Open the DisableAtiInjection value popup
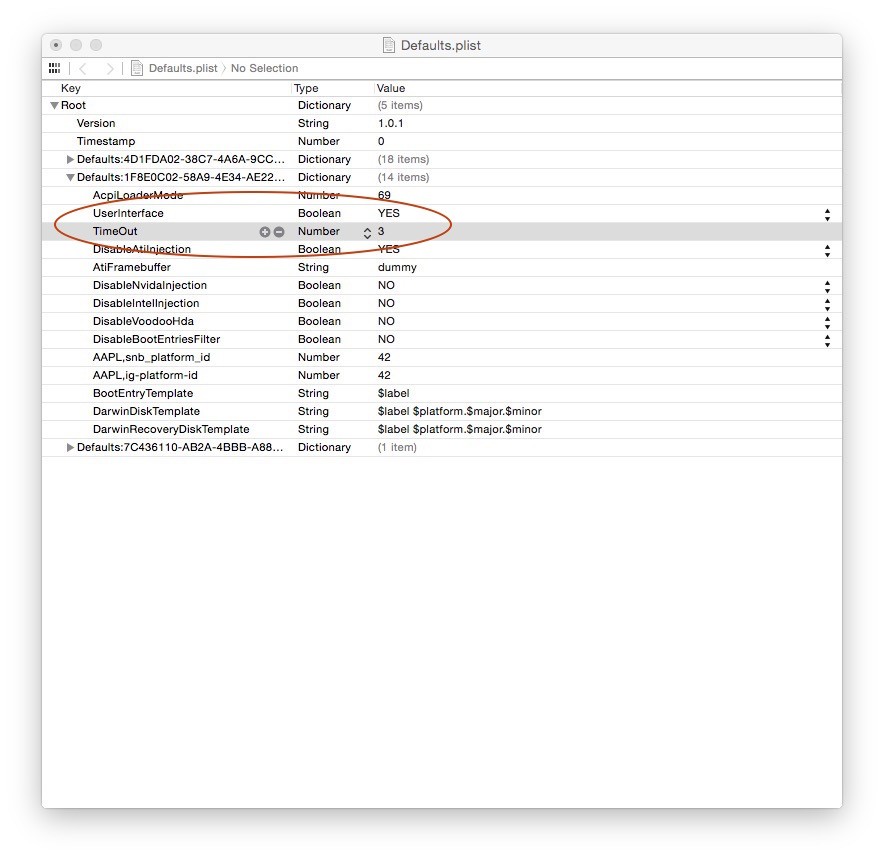884x858 pixels. coord(827,251)
